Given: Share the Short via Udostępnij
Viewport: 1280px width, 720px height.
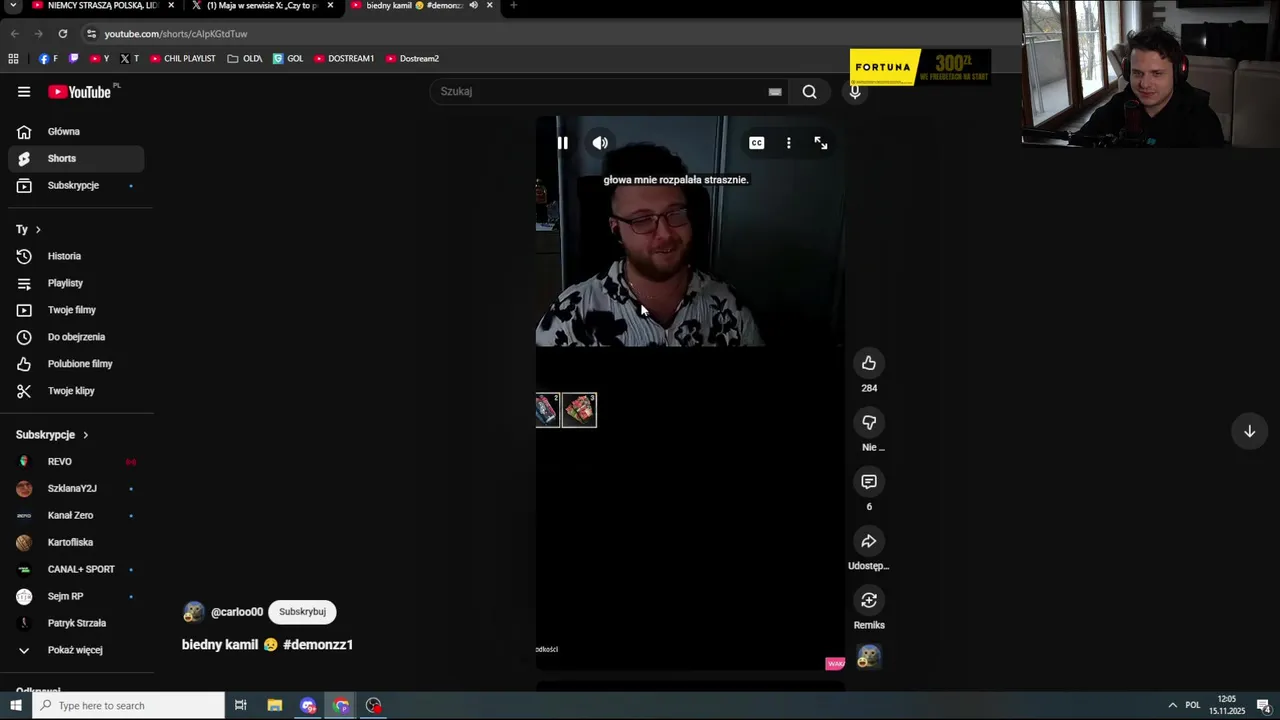Looking at the screenshot, I should coord(869,541).
